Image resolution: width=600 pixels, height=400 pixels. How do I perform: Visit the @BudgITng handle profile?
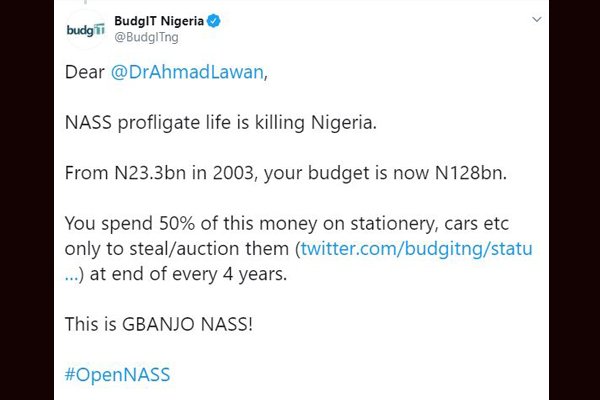tap(146, 38)
